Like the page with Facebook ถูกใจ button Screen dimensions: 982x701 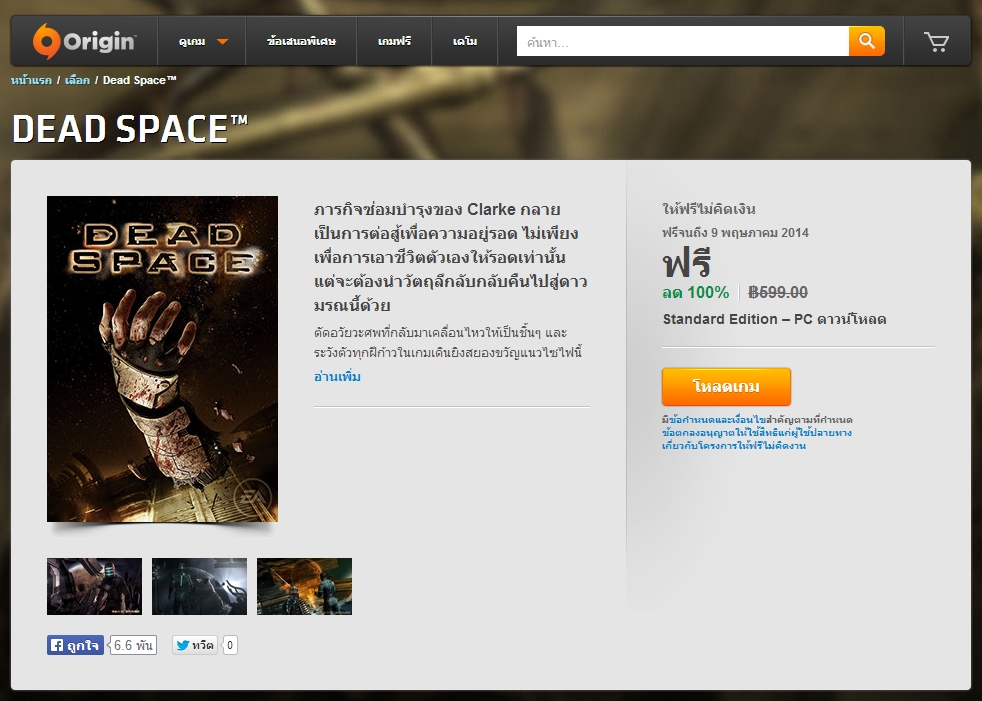pos(75,645)
